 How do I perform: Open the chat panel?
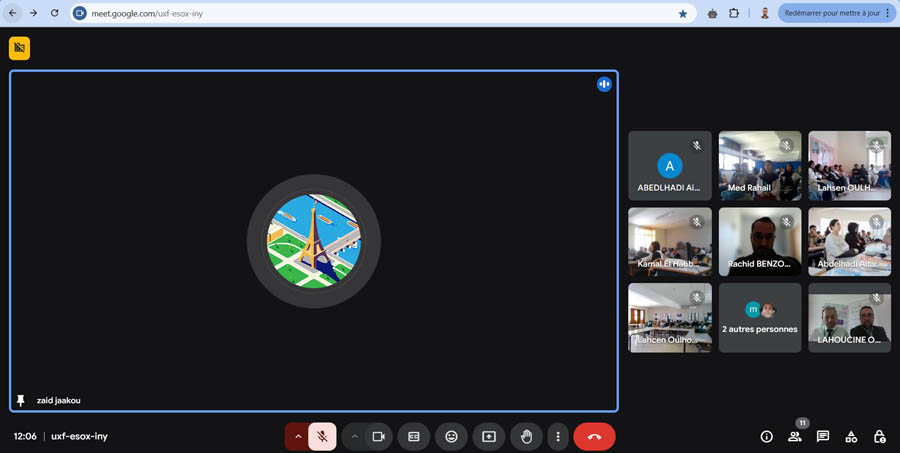[823, 437]
